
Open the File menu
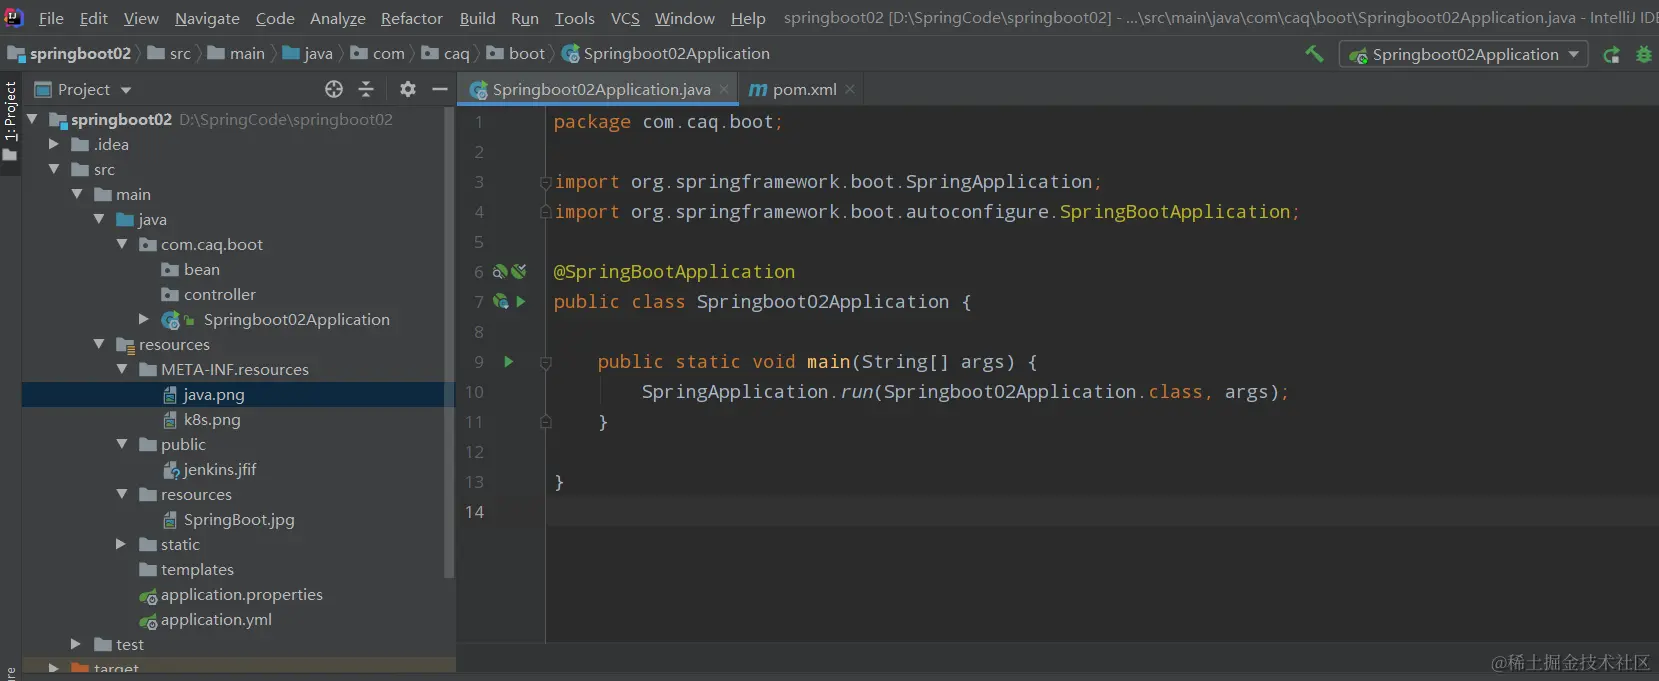[x=51, y=18]
